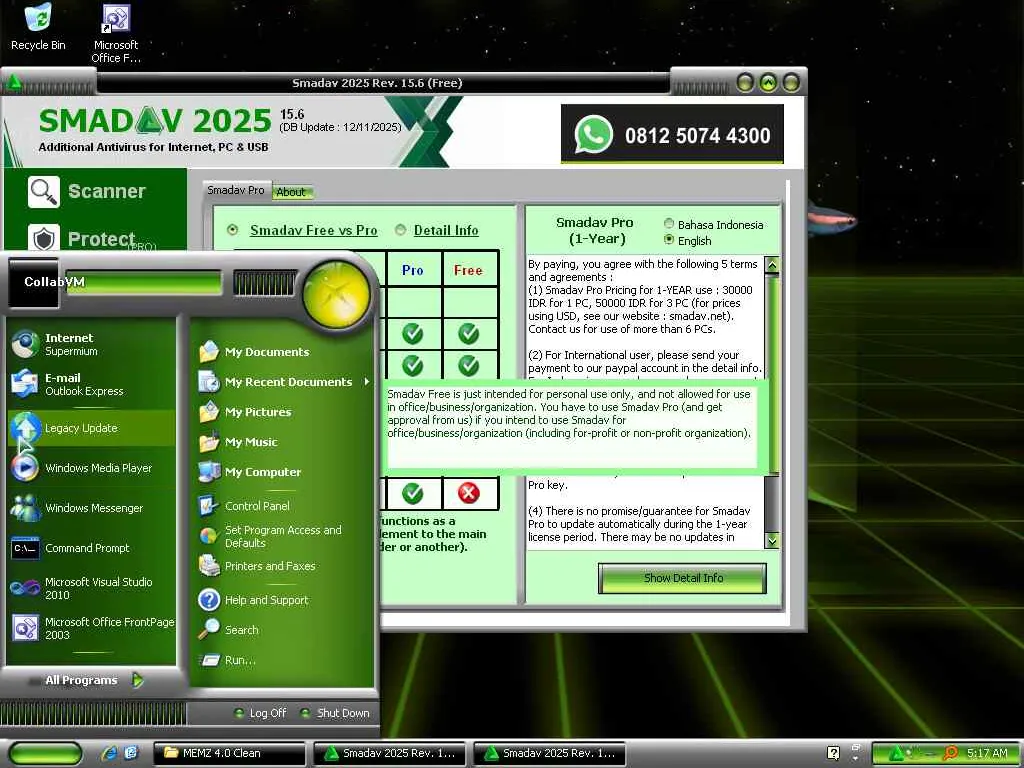Switch to first Smadav 2025 taskbar window
Viewport: 1024px width, 768px height.
click(389, 753)
